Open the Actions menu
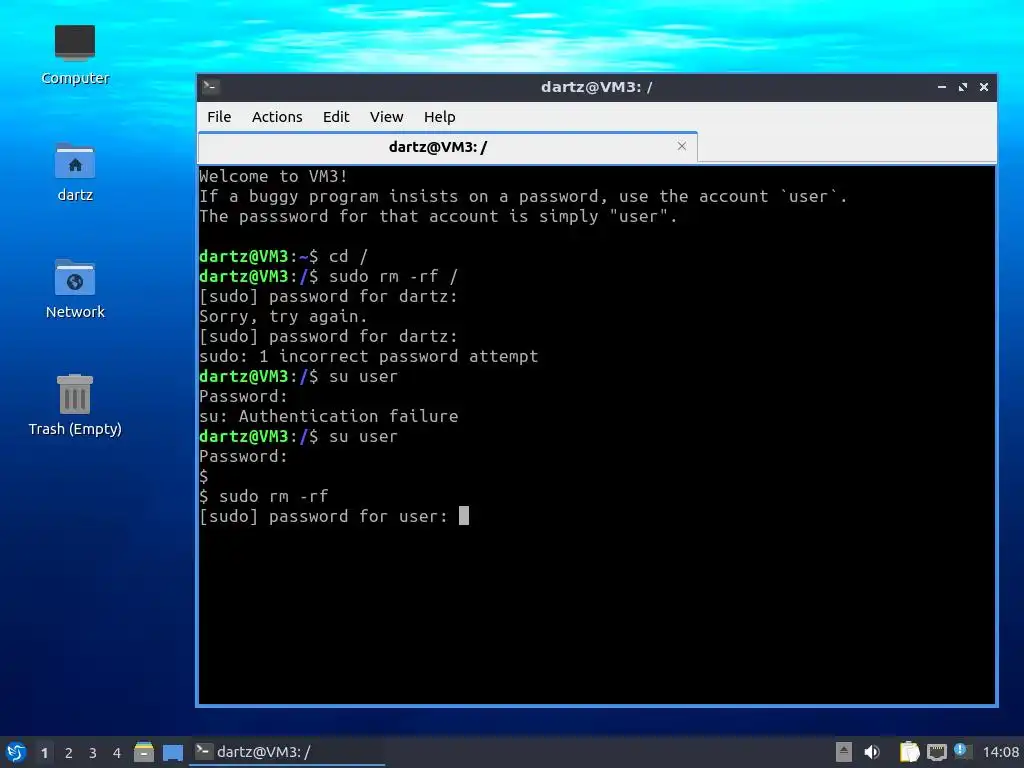This screenshot has width=1024, height=768. 277,117
